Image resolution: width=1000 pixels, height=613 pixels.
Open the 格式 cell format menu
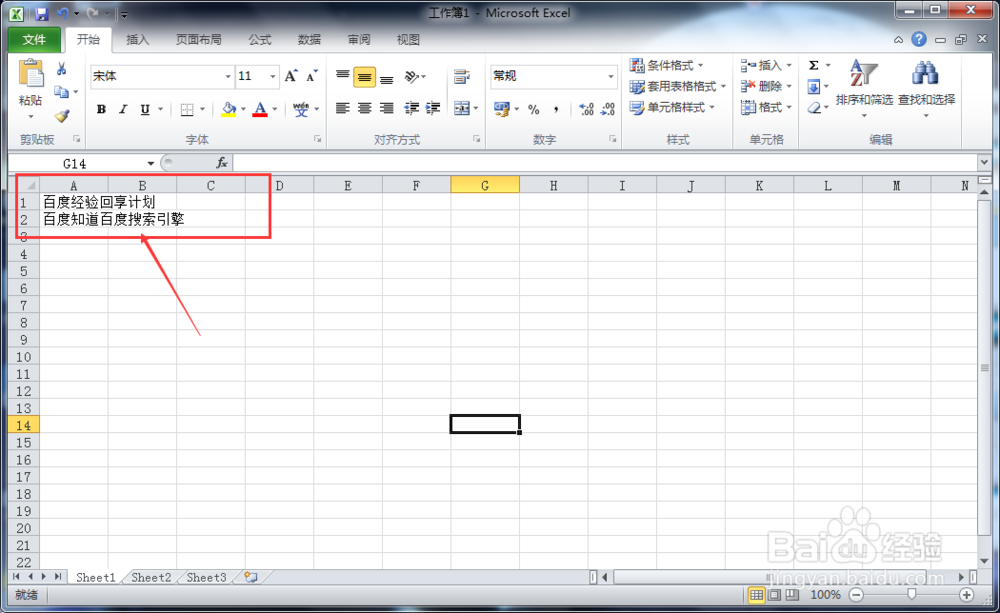pos(765,107)
